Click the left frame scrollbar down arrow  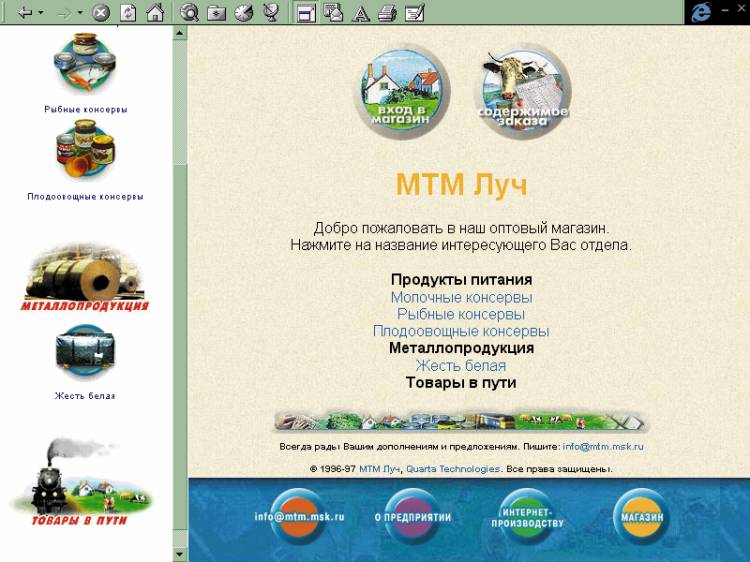coord(180,553)
